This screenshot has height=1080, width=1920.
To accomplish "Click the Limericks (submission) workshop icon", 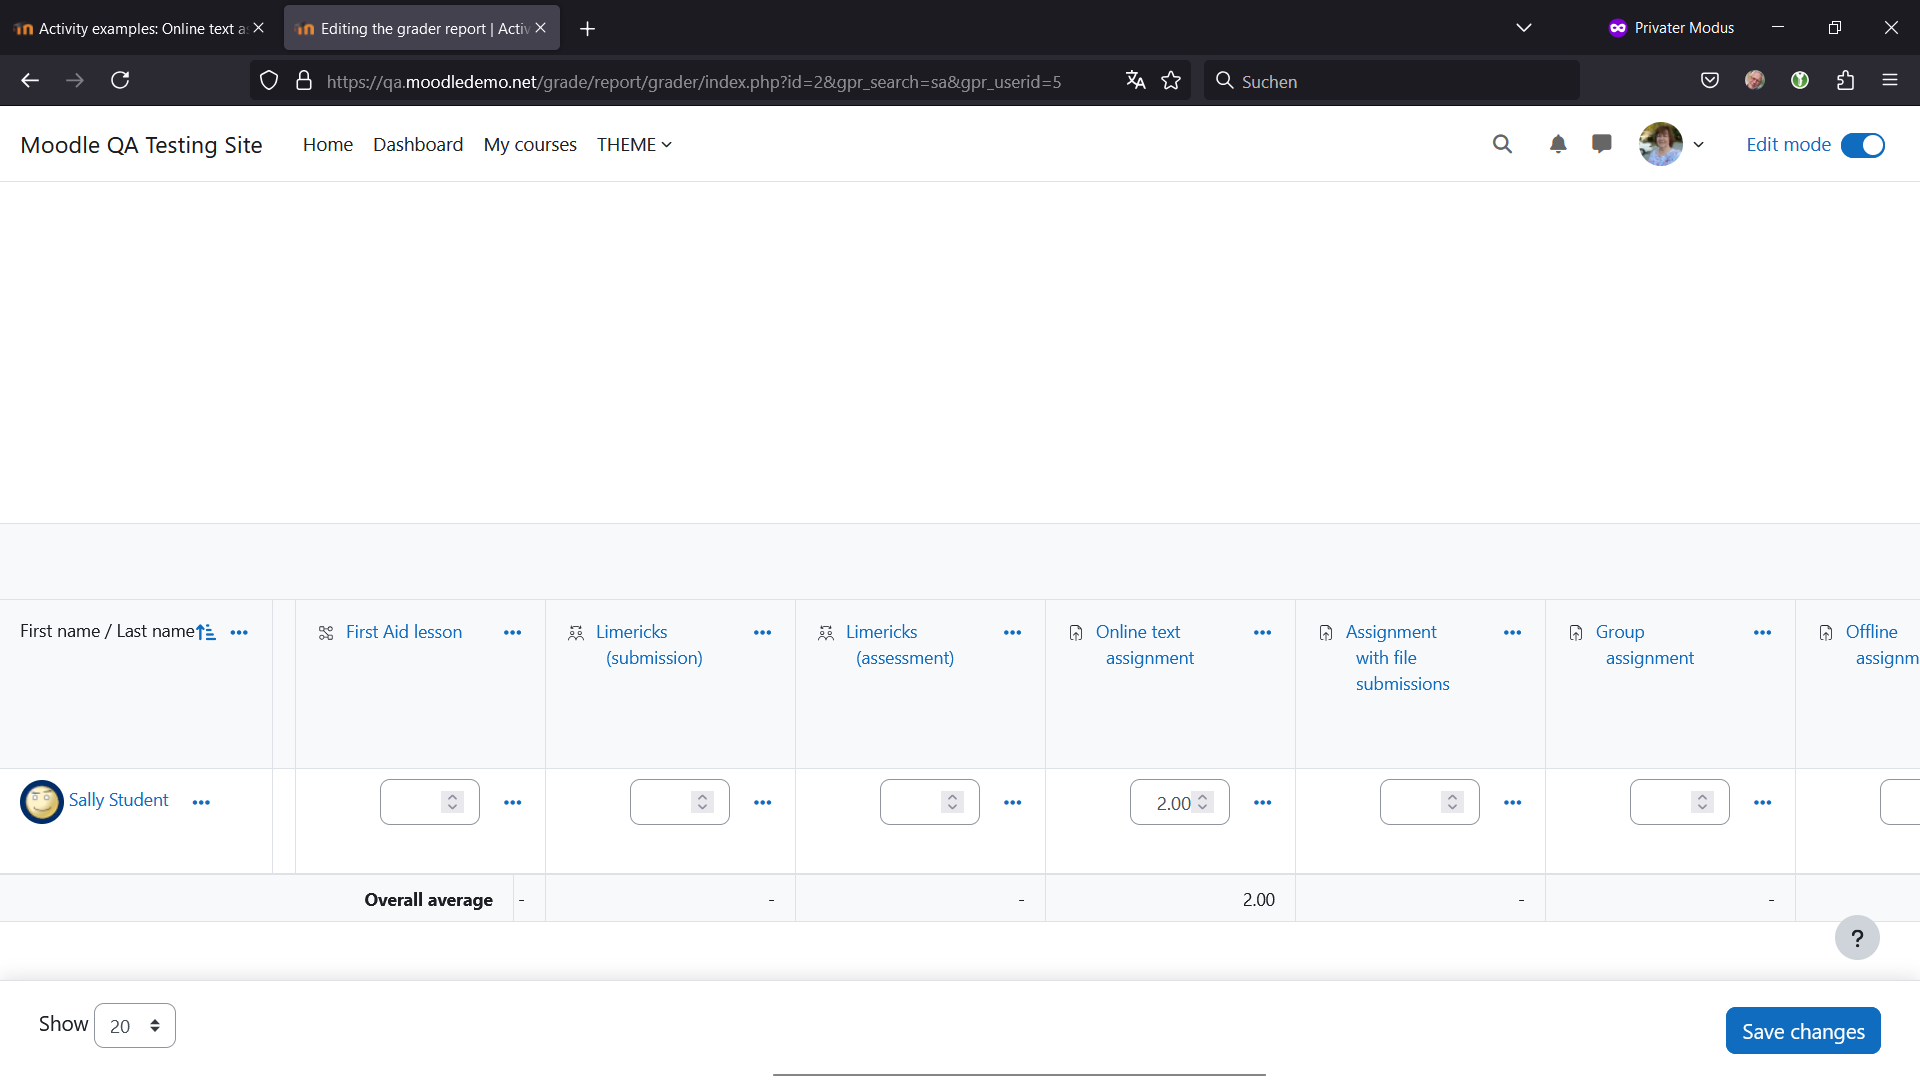I will tap(576, 633).
